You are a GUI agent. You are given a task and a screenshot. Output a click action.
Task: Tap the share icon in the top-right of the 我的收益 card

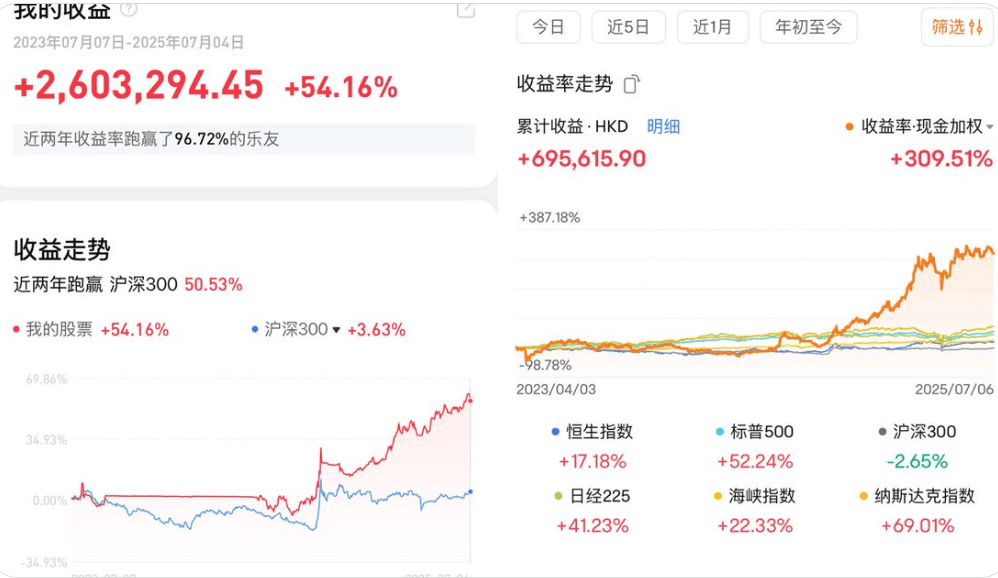pos(465,9)
